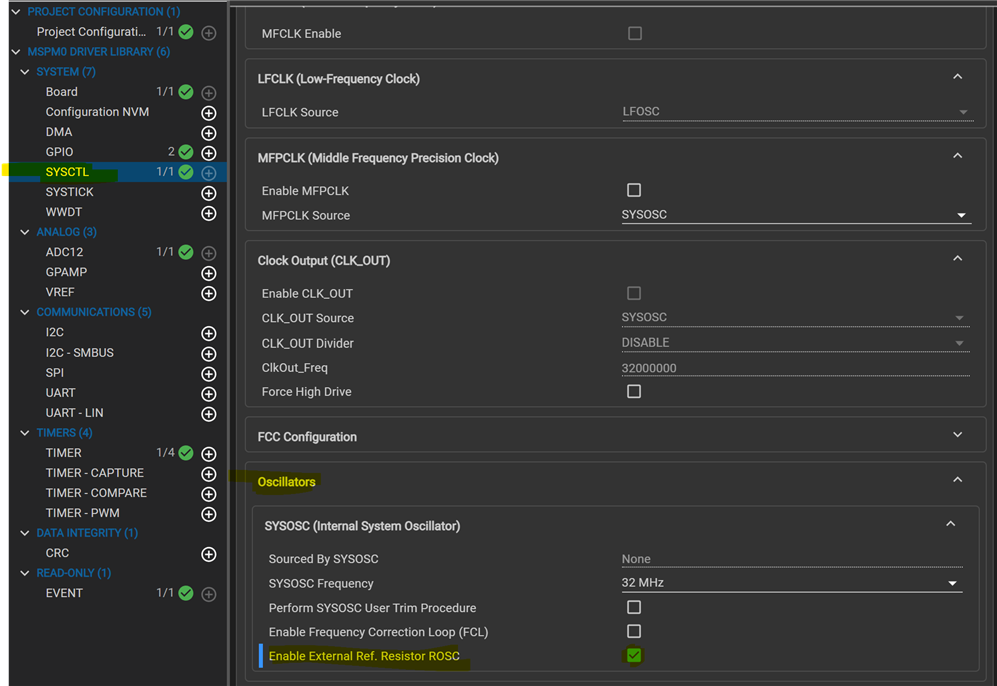Screen dimensions: 997x686
Task: Add a UART instance with plus icon
Action: pos(209,394)
